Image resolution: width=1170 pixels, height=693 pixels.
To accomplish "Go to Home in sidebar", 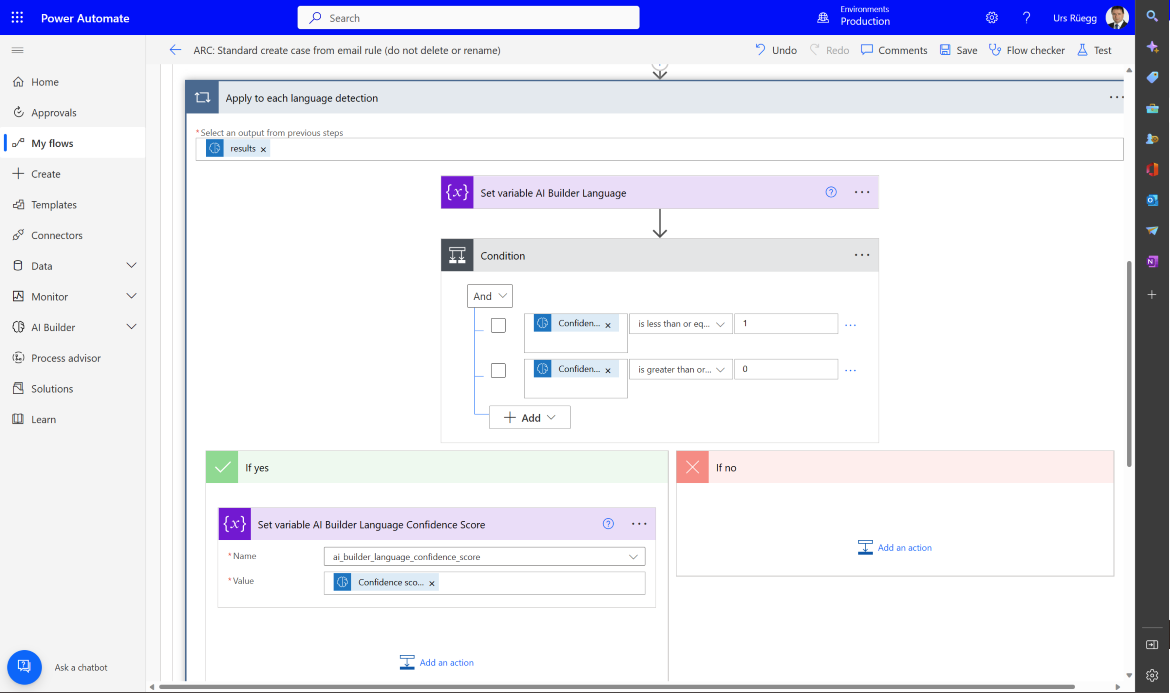I will click(72, 82).
